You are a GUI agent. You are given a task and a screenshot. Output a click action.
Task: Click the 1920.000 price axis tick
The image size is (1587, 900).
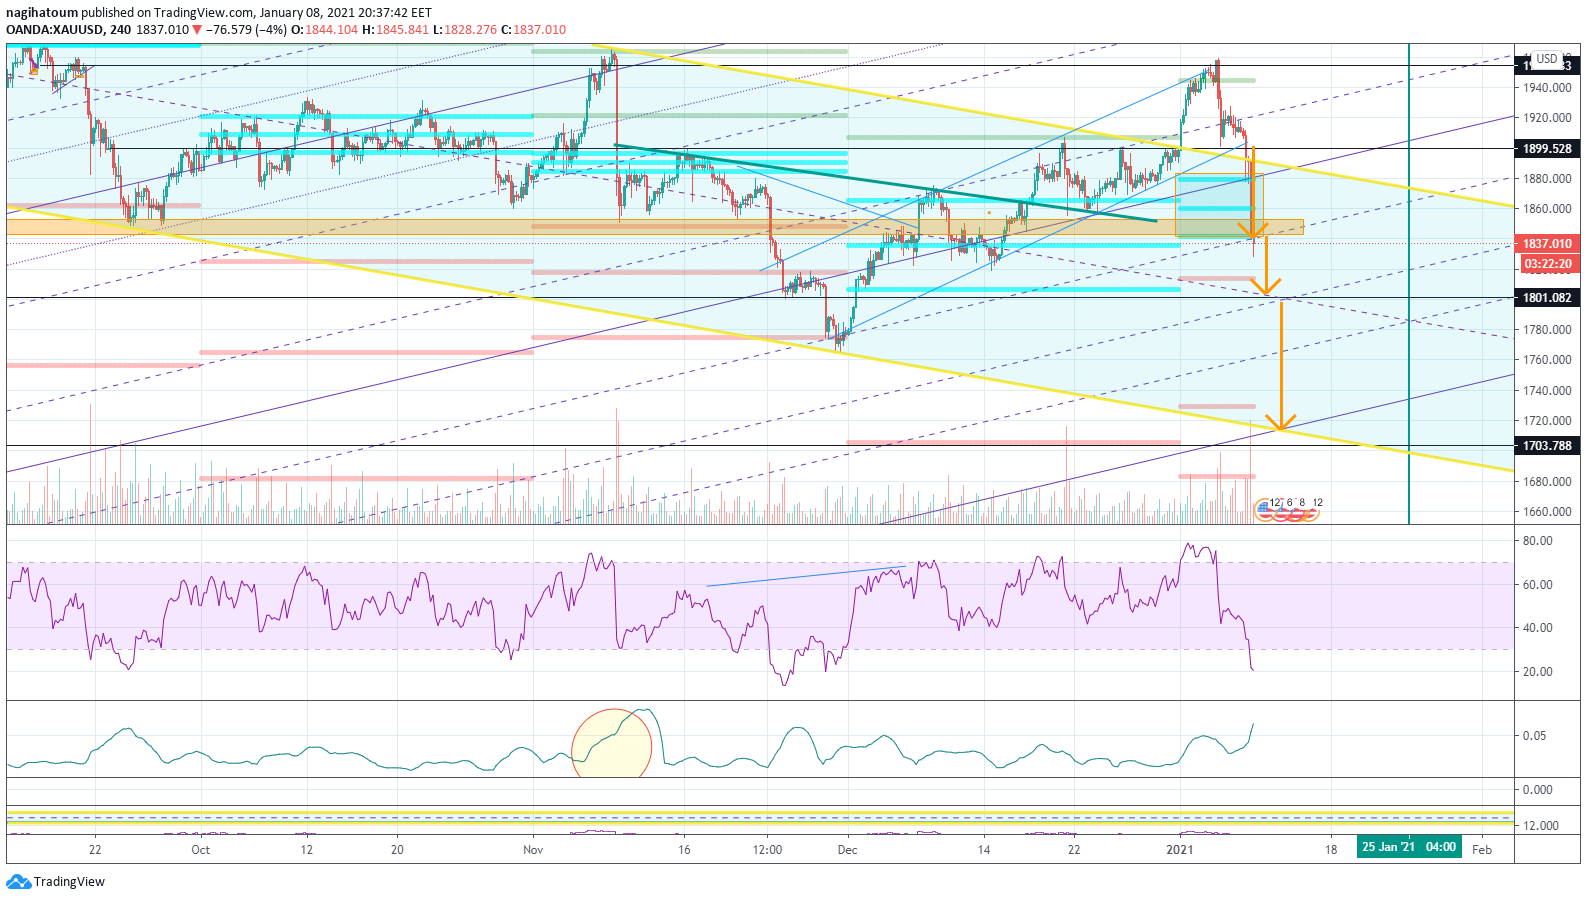tap(1548, 118)
